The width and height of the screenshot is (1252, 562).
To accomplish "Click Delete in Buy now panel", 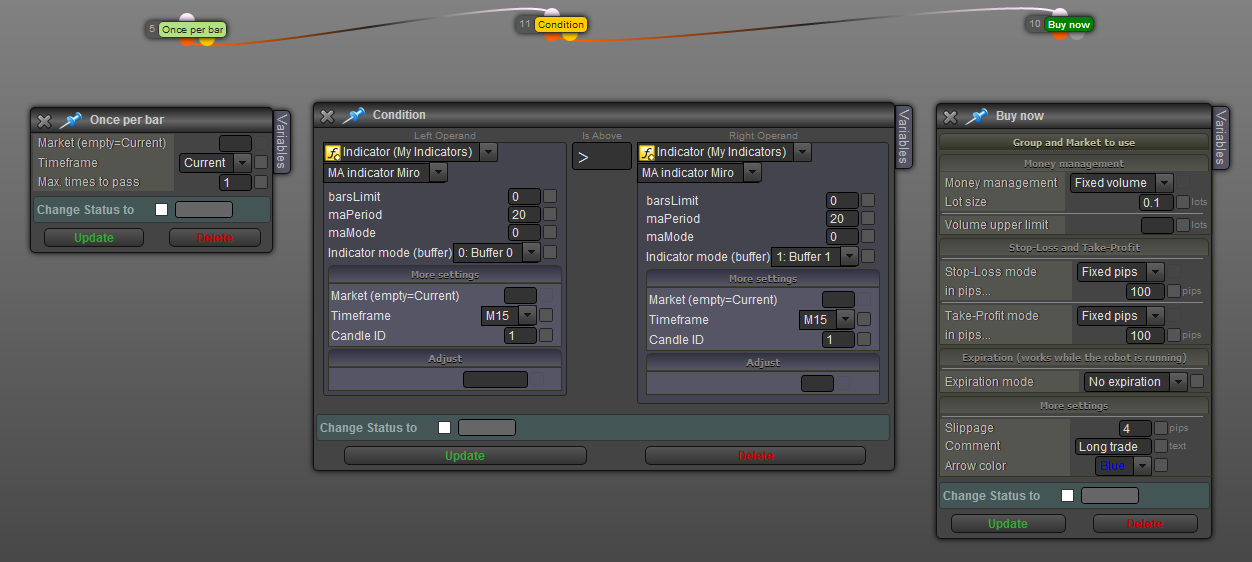I will tap(1145, 524).
